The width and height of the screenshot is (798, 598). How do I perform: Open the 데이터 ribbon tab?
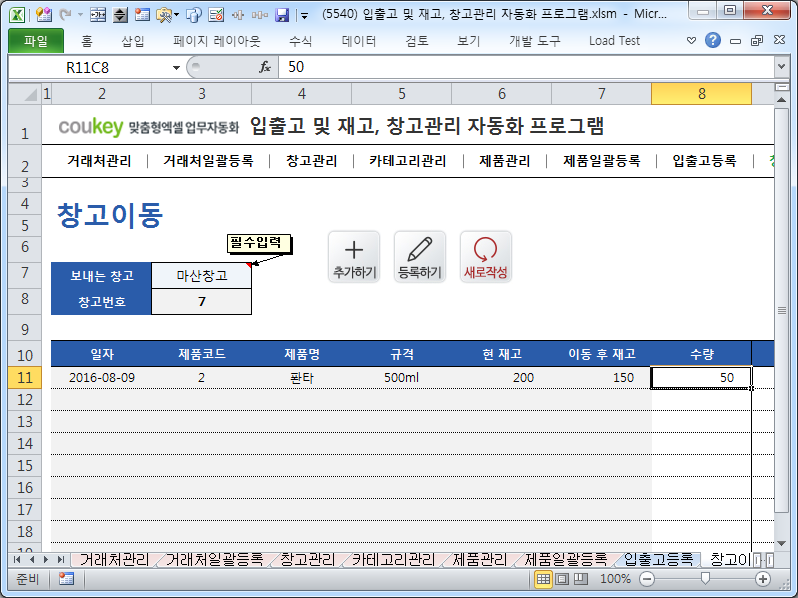point(359,41)
